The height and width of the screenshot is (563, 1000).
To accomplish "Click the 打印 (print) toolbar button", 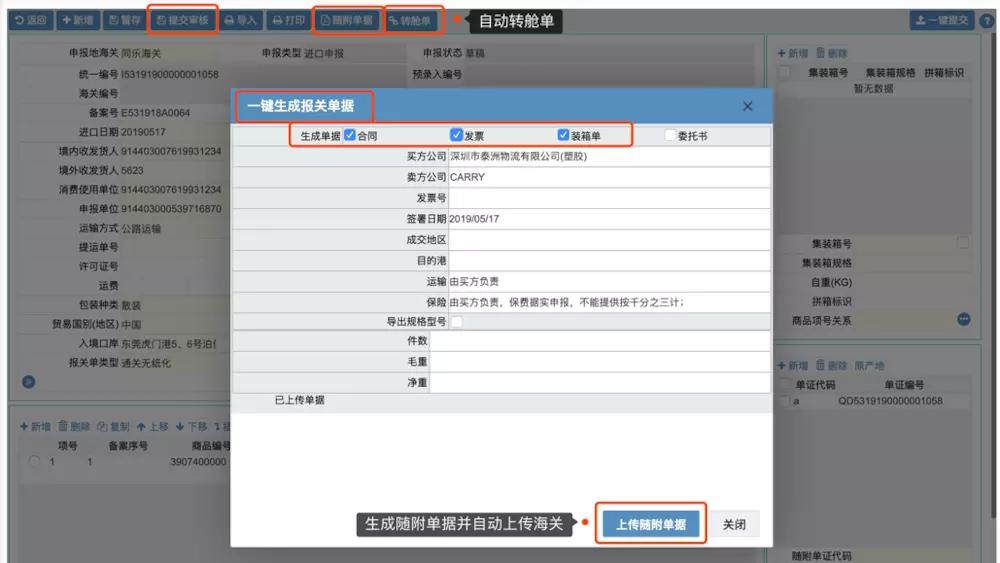I will coord(288,20).
